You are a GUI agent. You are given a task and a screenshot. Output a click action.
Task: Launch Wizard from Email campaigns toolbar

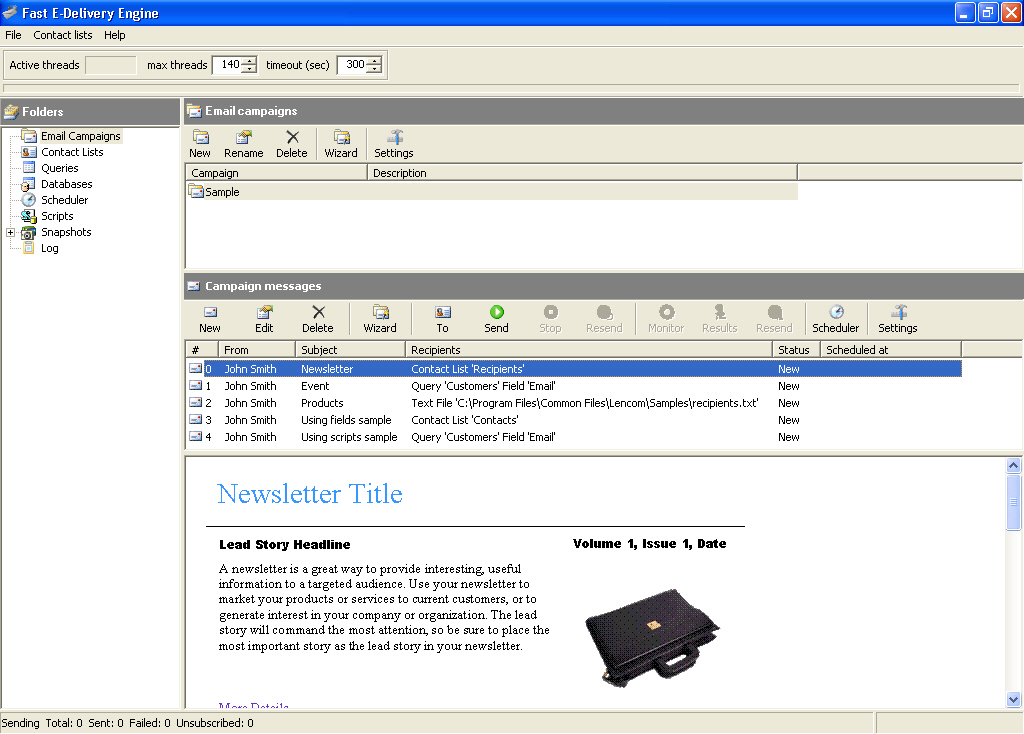point(341,144)
